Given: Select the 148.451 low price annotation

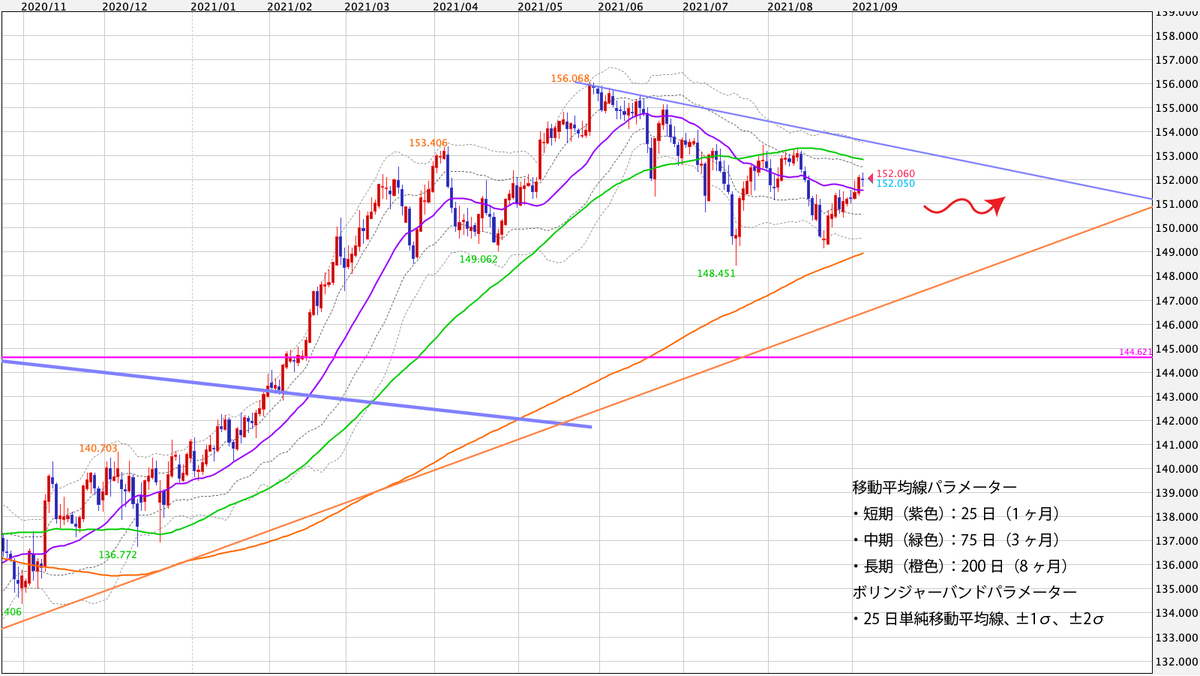Looking at the screenshot, I should click(716, 272).
